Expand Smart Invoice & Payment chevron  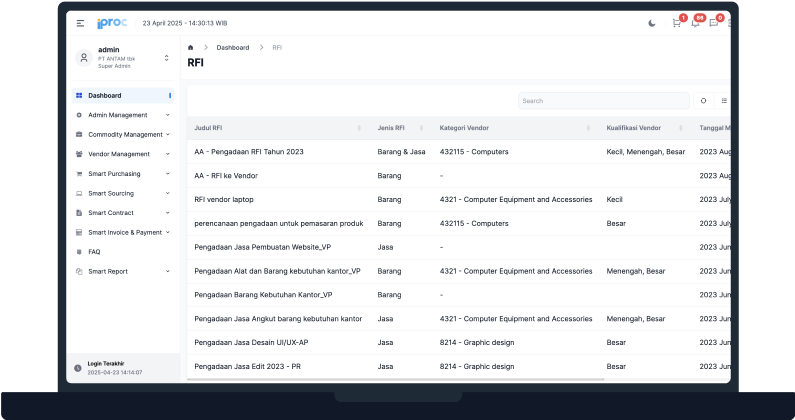167,232
